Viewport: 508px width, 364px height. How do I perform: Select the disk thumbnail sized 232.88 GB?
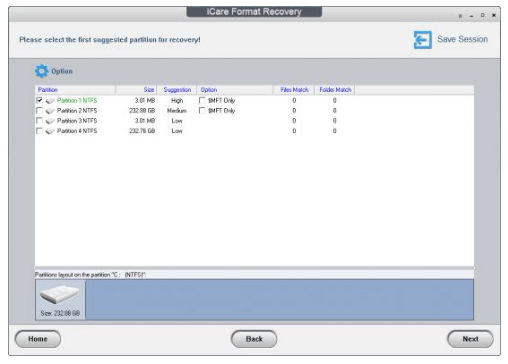[60, 300]
